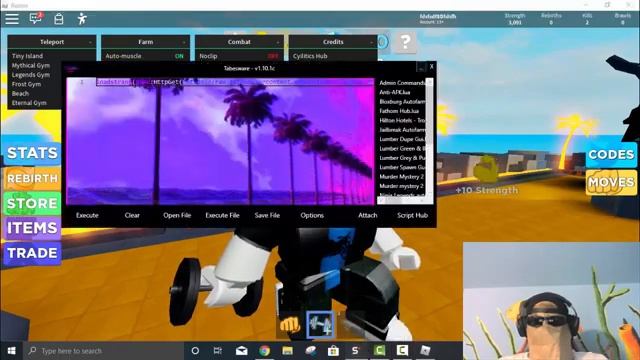Click Save File in Tabesware
640x360 pixels.
[267, 215]
